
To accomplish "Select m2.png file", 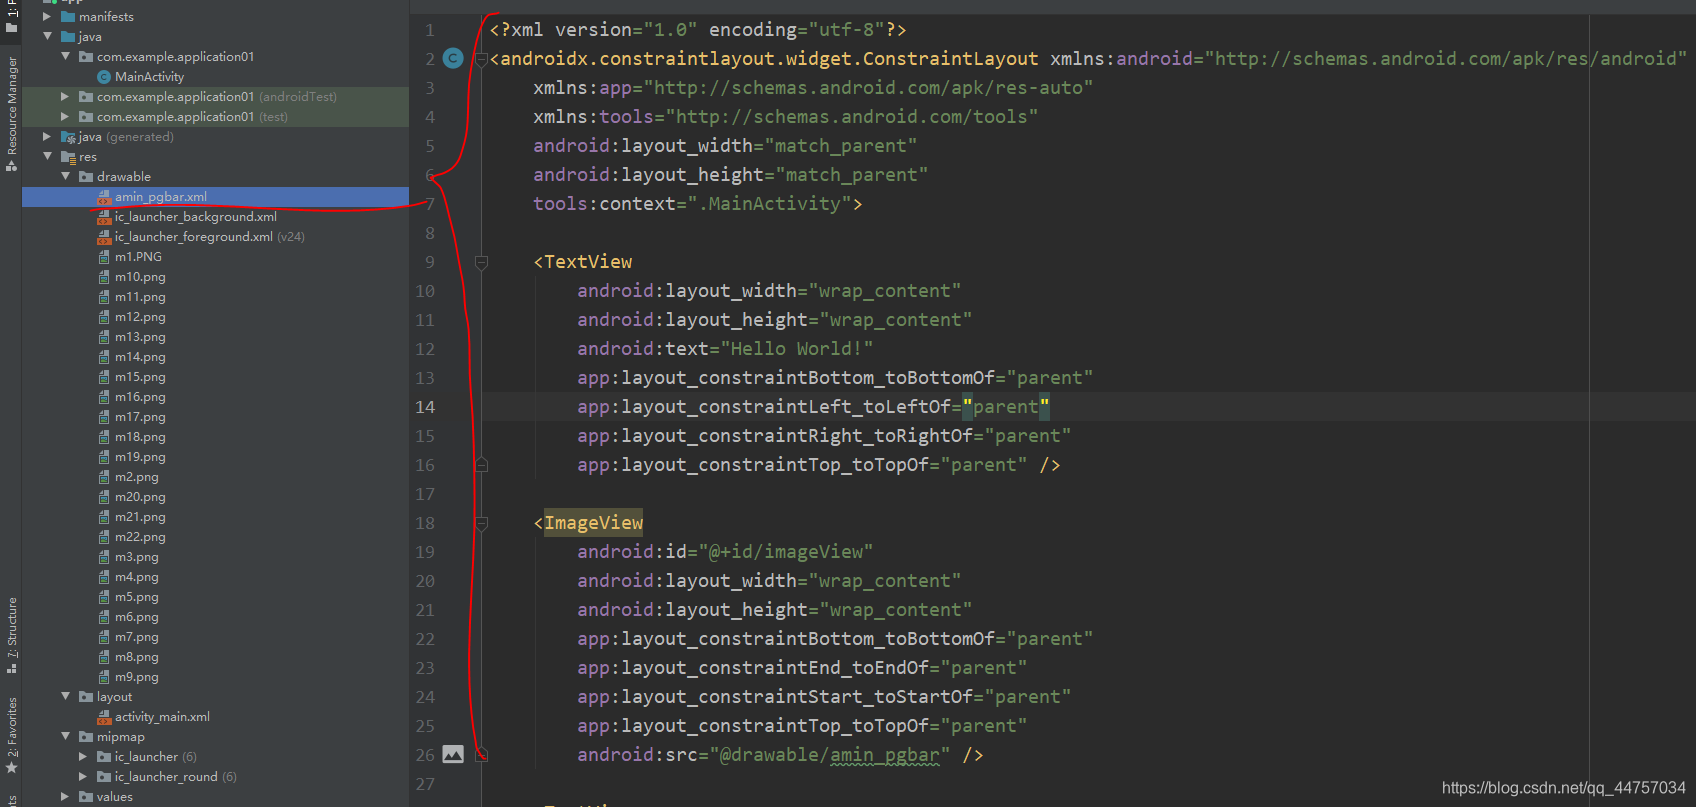I will 137,477.
